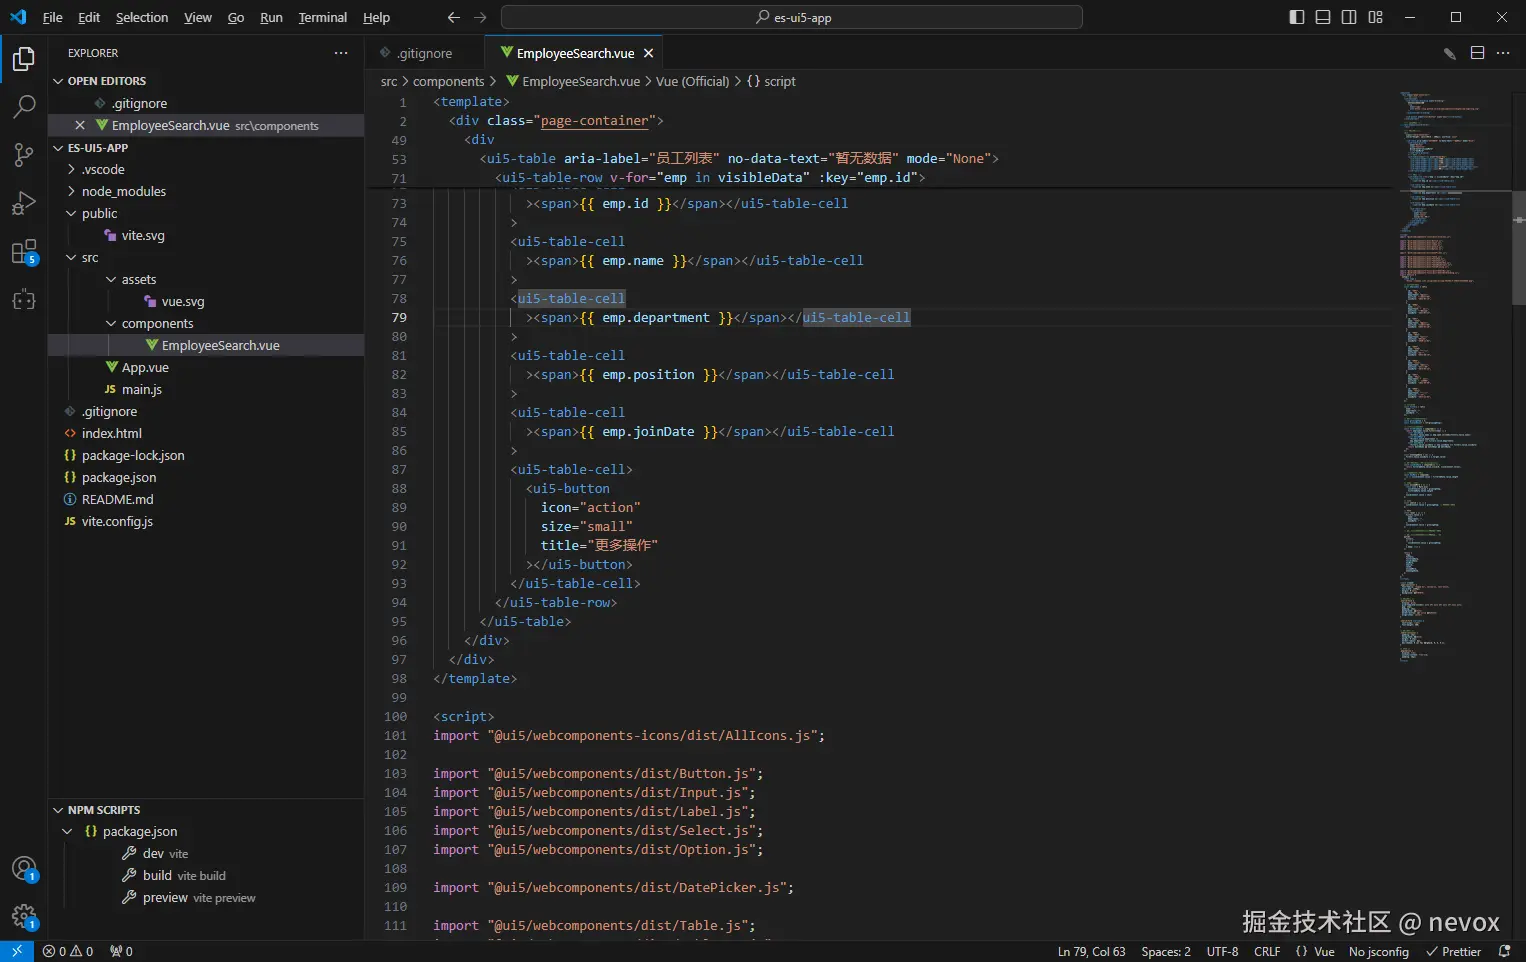1526x962 pixels.
Task: Click the CRLF line ending indicator
Action: click(1267, 952)
